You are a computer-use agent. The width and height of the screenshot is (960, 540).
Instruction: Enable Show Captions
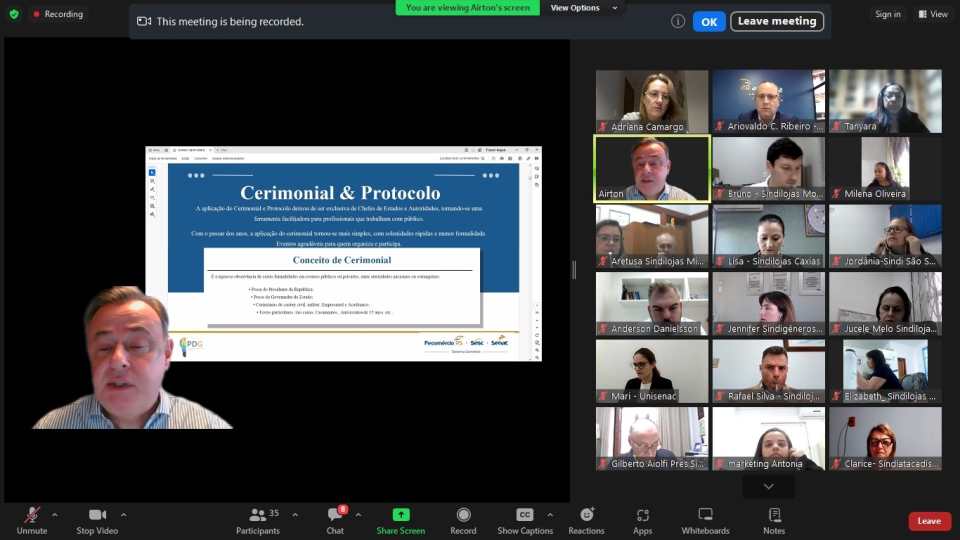[x=525, y=520]
